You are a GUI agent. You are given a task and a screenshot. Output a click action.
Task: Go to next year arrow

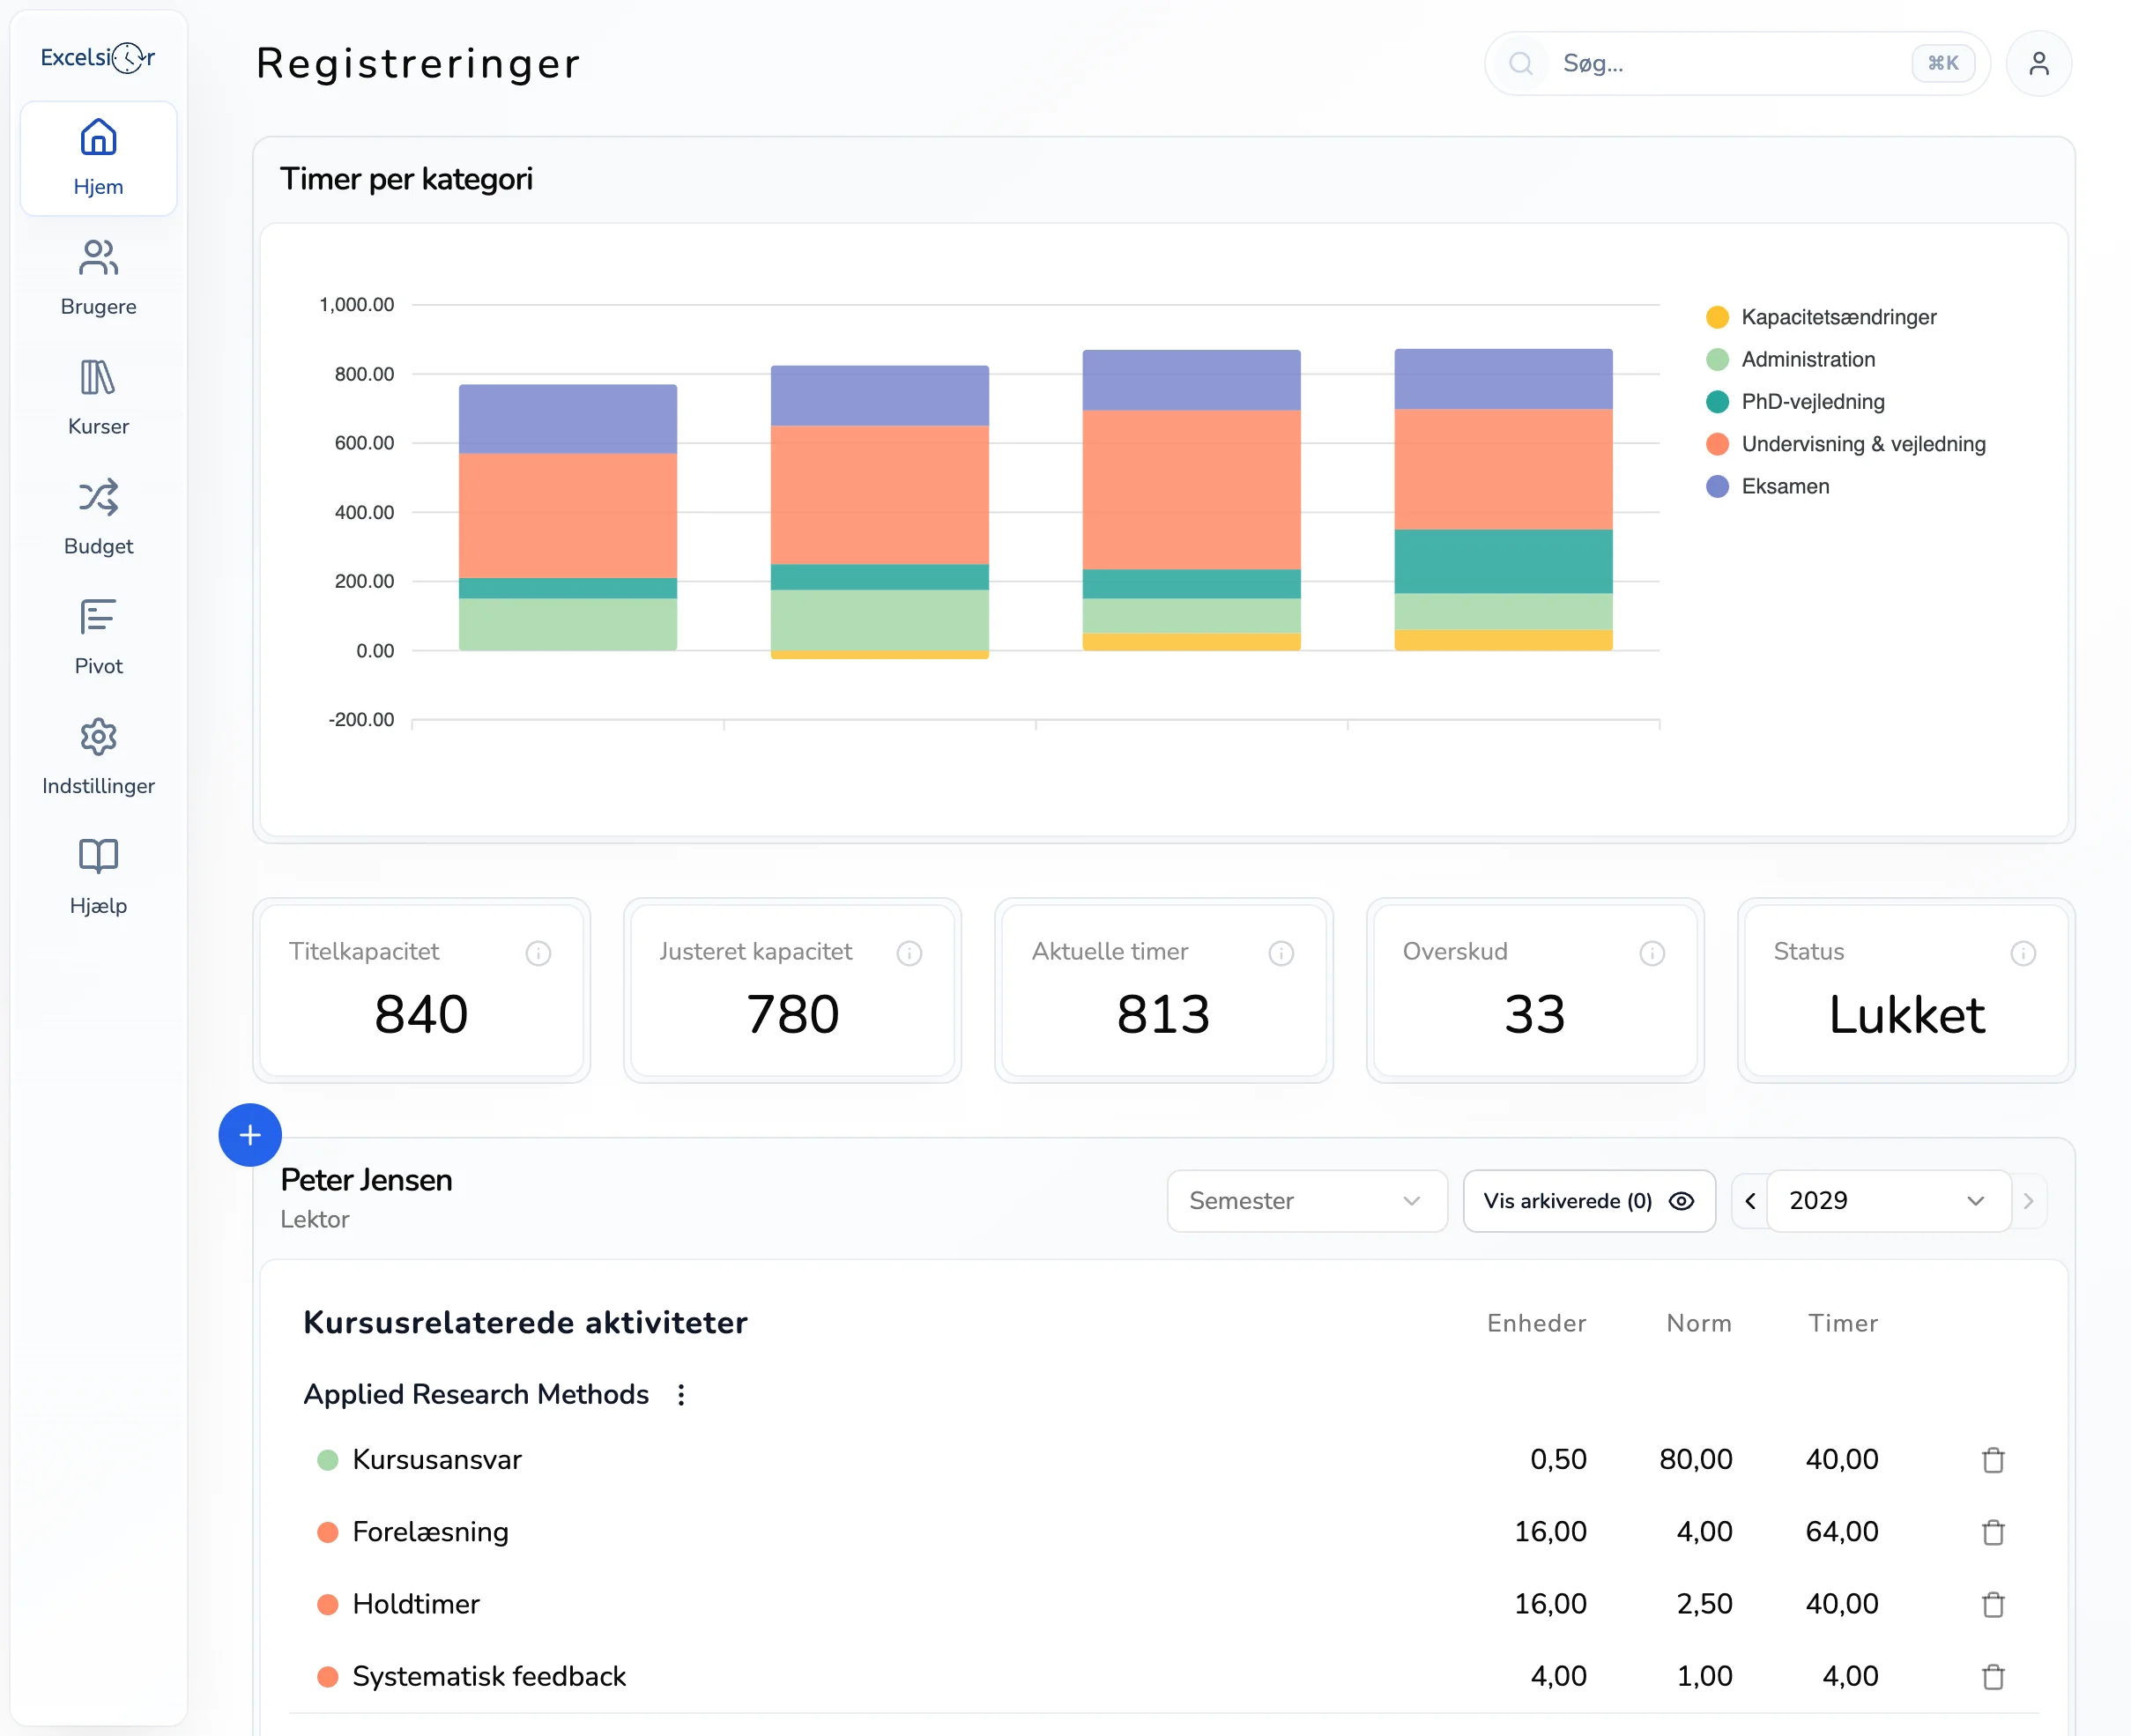tap(2028, 1201)
